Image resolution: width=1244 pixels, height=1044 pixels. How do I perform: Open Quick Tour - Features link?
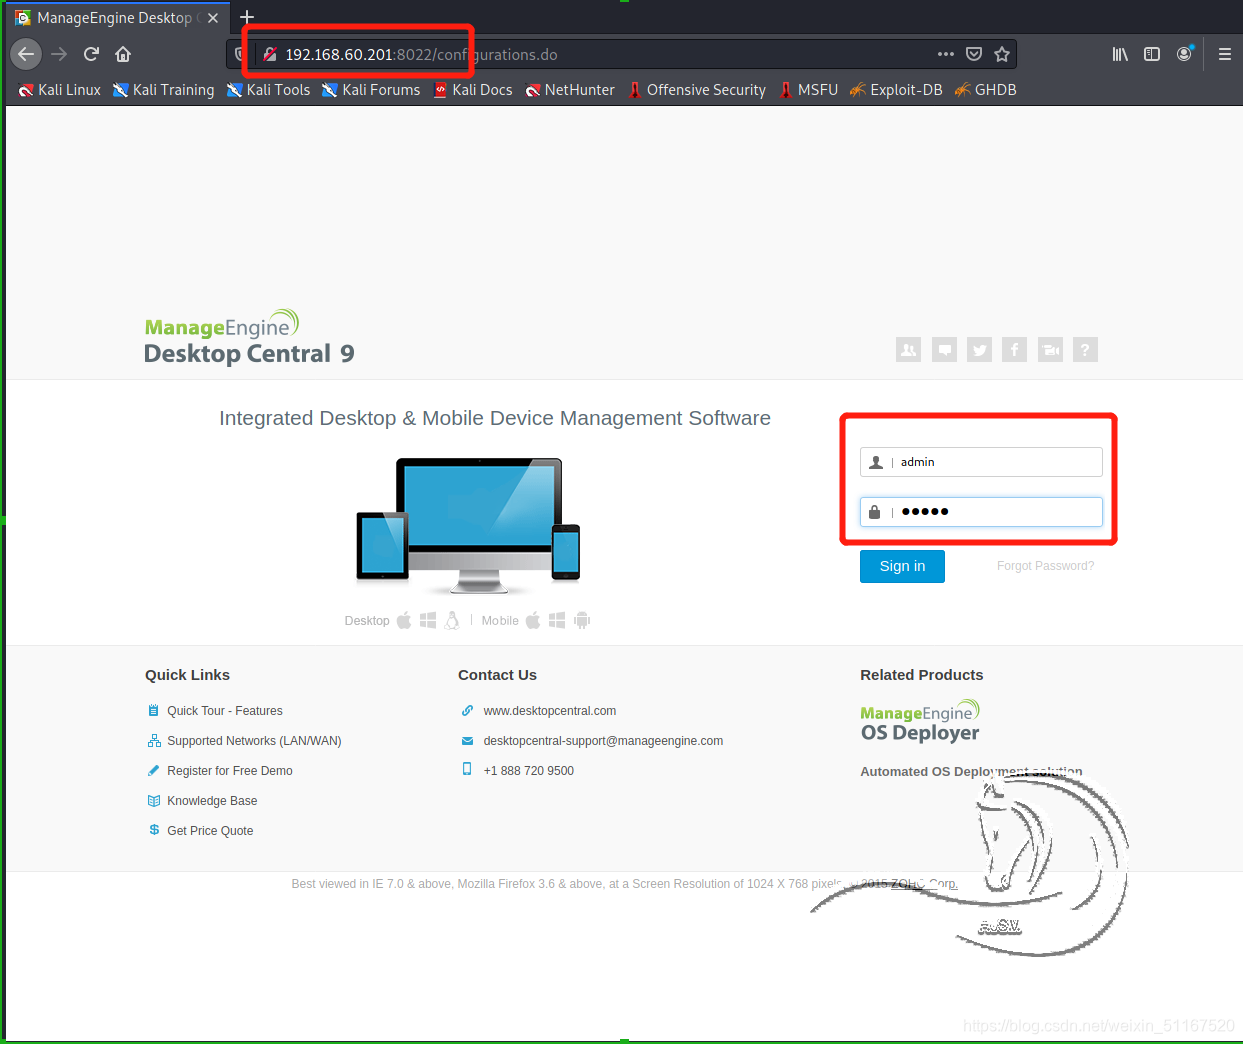coord(224,711)
